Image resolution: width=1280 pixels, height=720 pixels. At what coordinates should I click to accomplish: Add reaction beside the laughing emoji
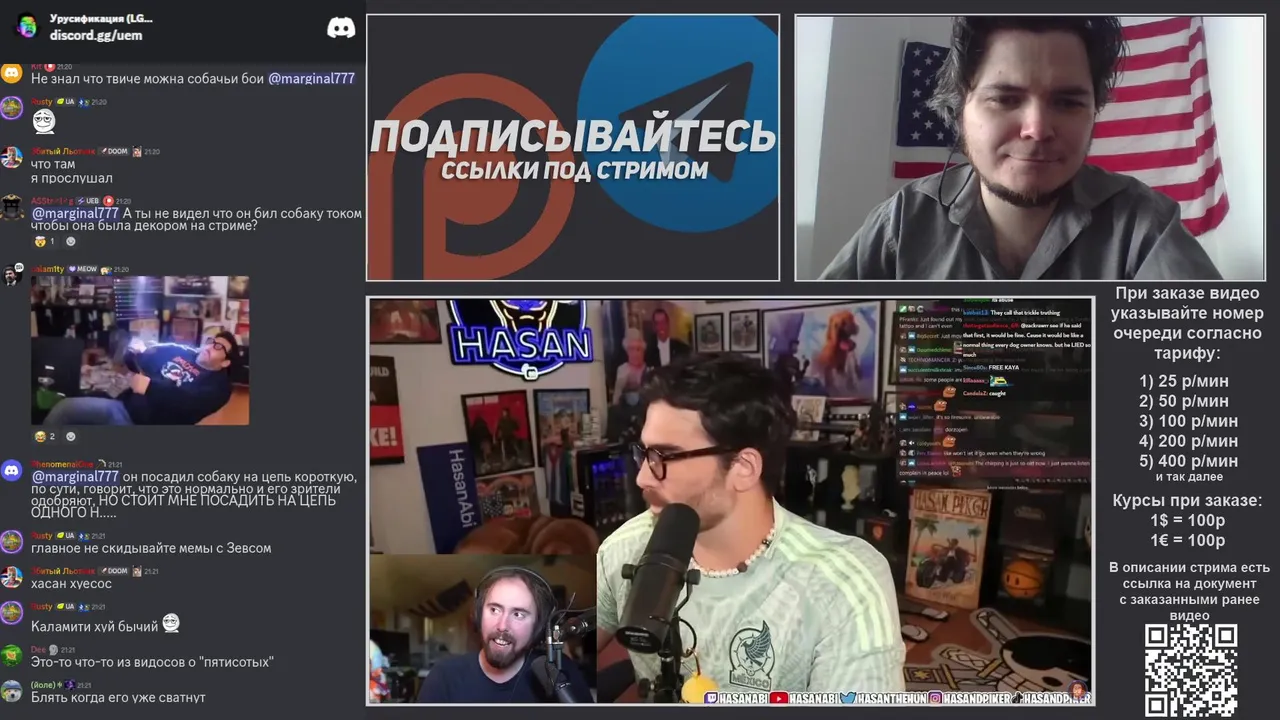click(x=70, y=437)
